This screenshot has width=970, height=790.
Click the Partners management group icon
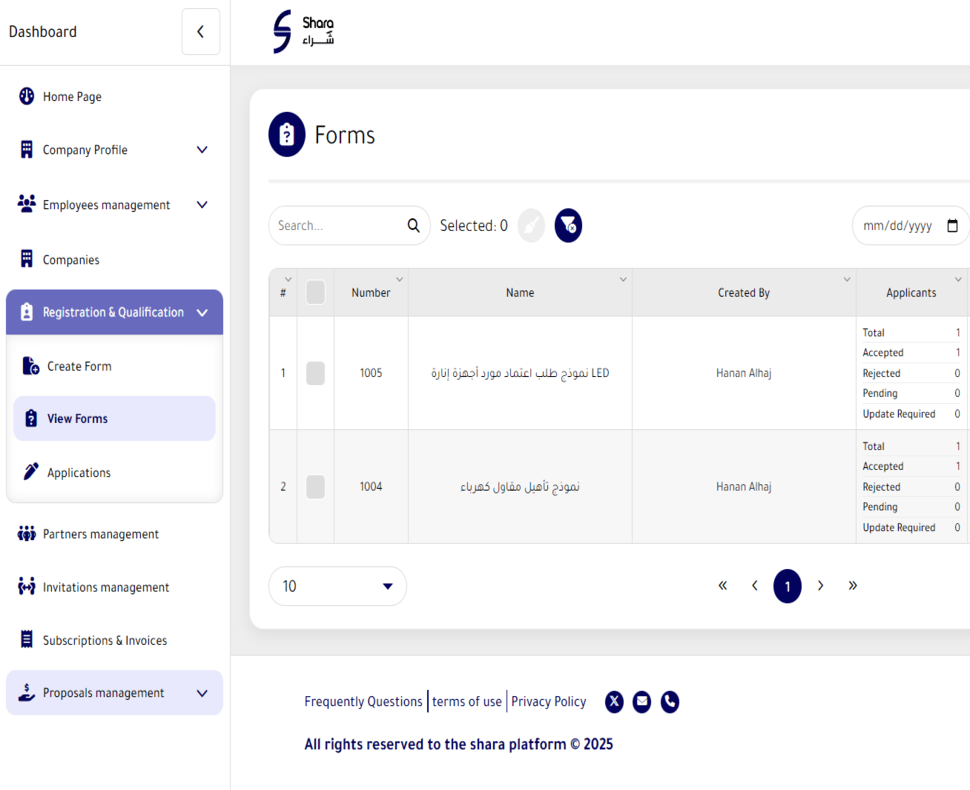click(27, 533)
